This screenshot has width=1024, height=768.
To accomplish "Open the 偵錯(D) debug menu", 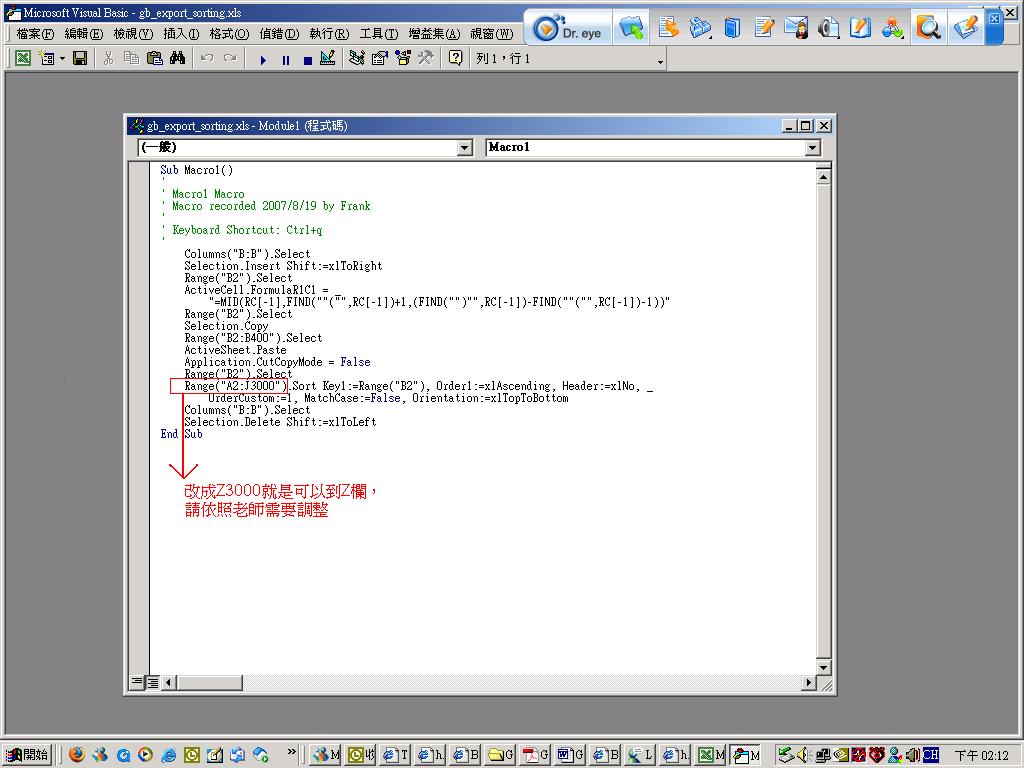I will tap(279, 34).
